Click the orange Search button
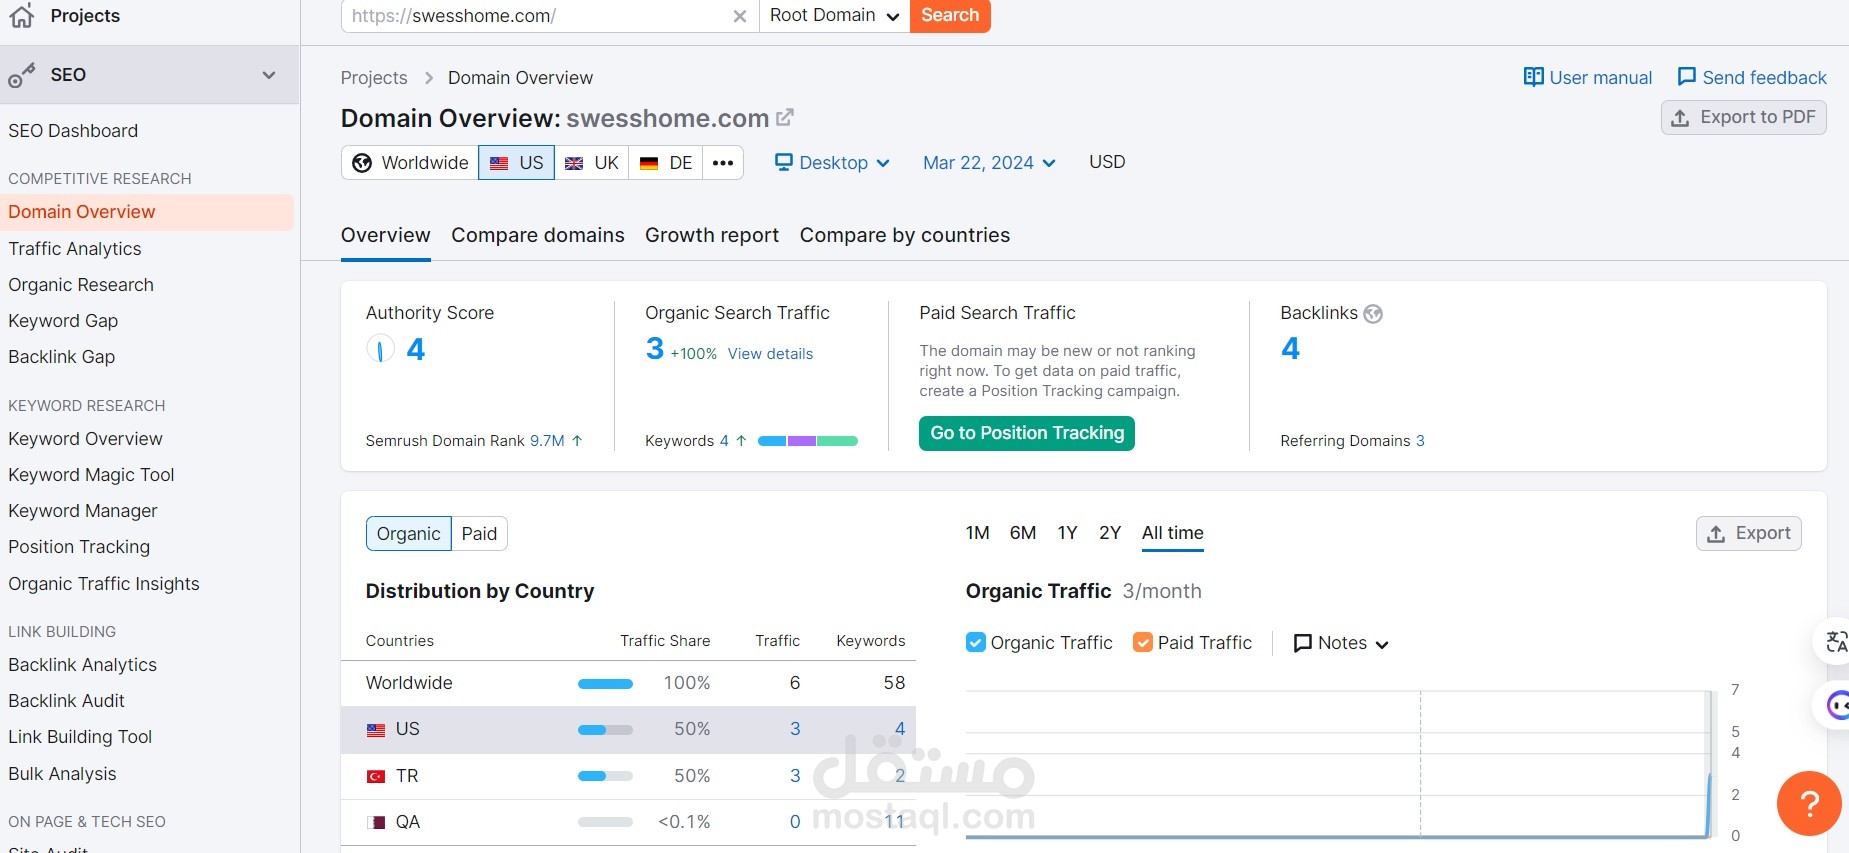The height and width of the screenshot is (853, 1849). pyautogui.click(x=950, y=16)
